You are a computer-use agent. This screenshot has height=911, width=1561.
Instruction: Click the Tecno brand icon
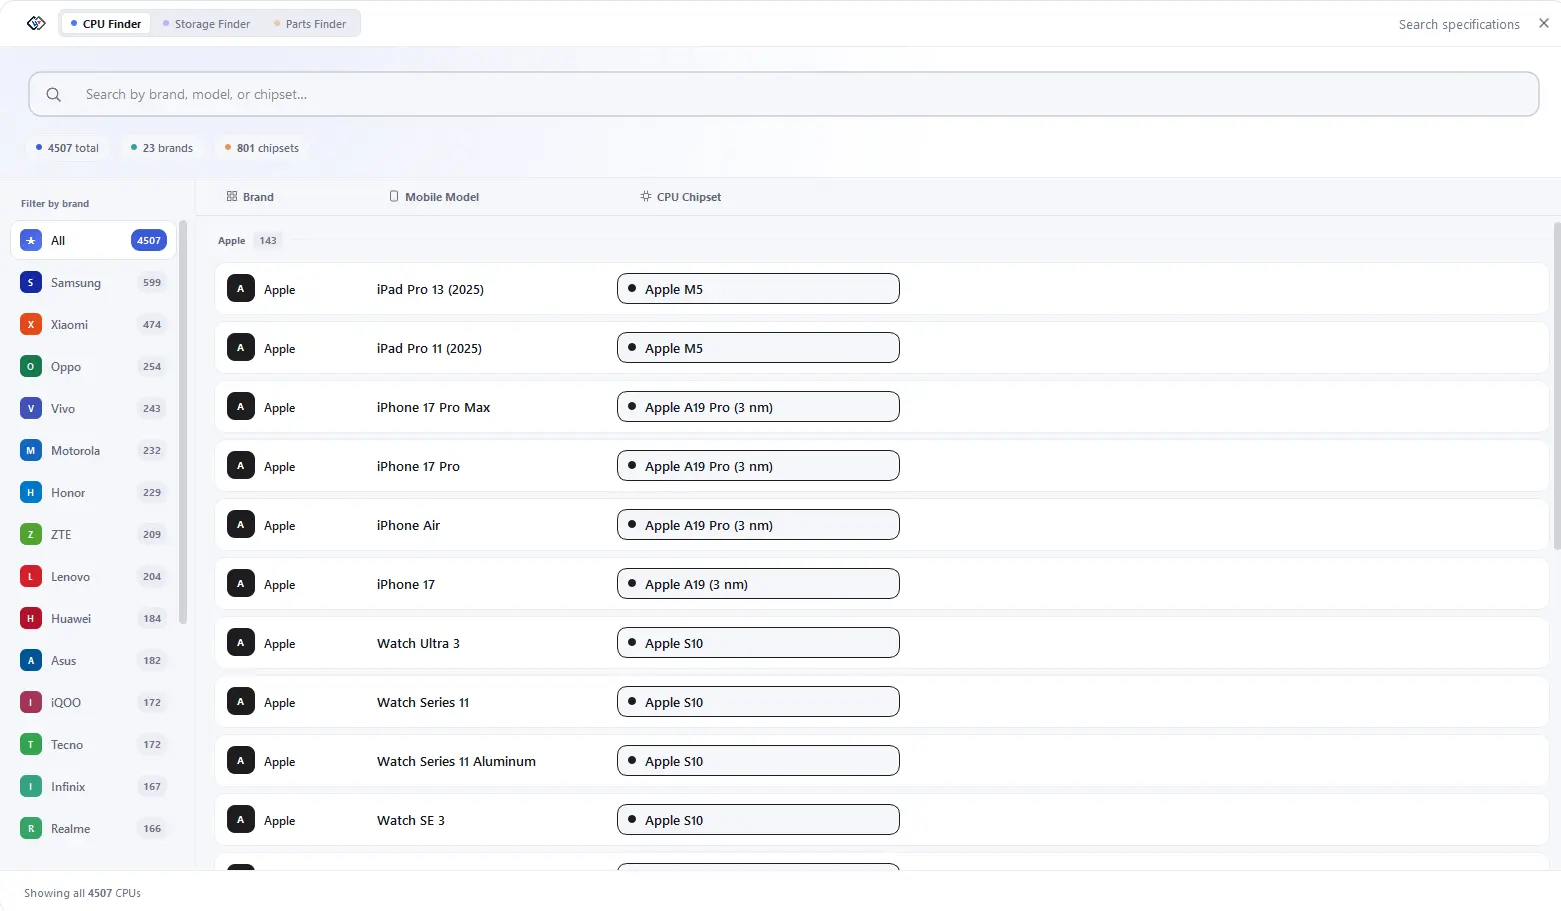pyautogui.click(x=31, y=745)
